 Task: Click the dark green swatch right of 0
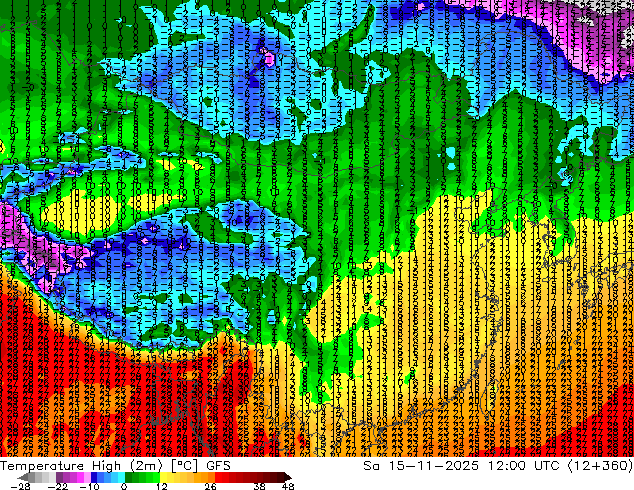[129, 477]
